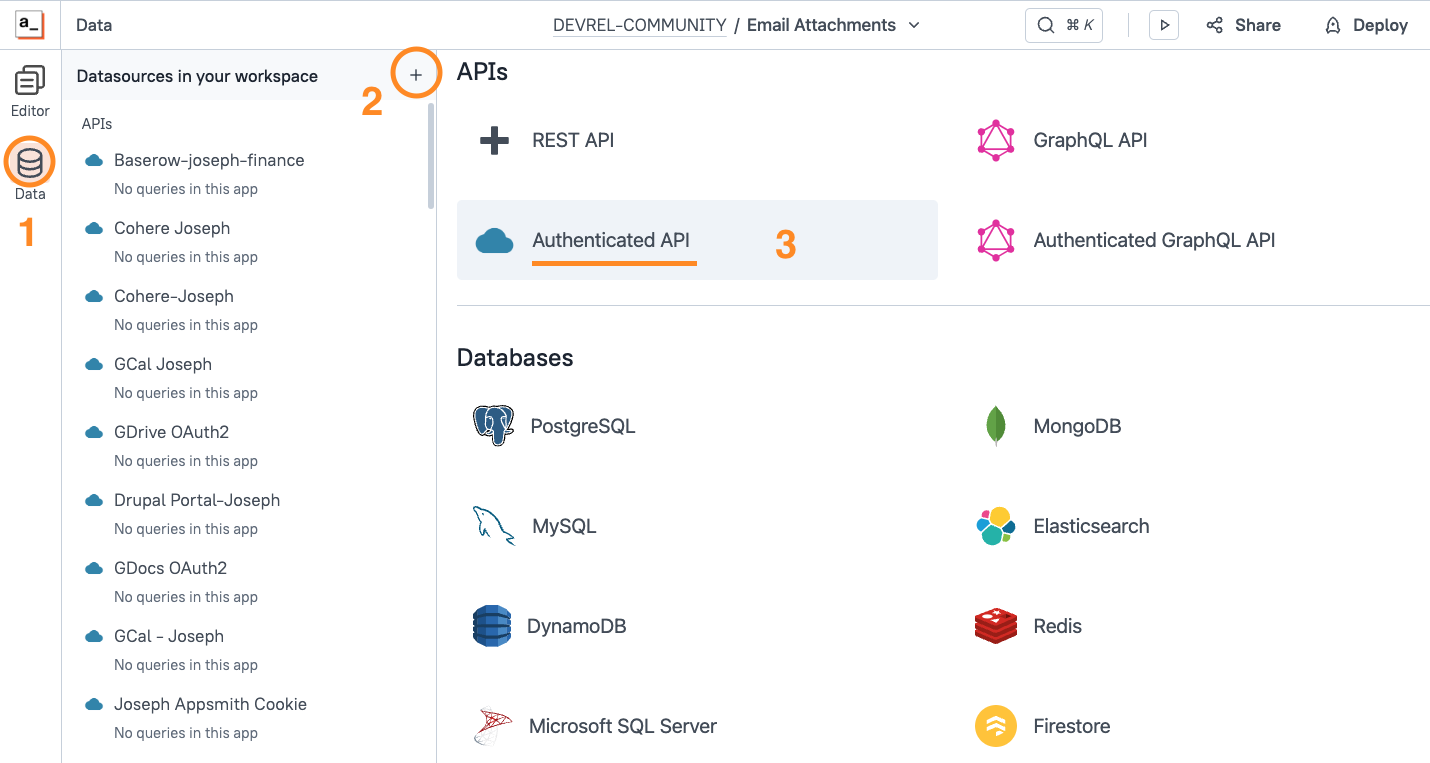Screen dimensions: 1430x763
Task: Click cloud icon beside Baserow-joseph-finance
Action: point(94,160)
